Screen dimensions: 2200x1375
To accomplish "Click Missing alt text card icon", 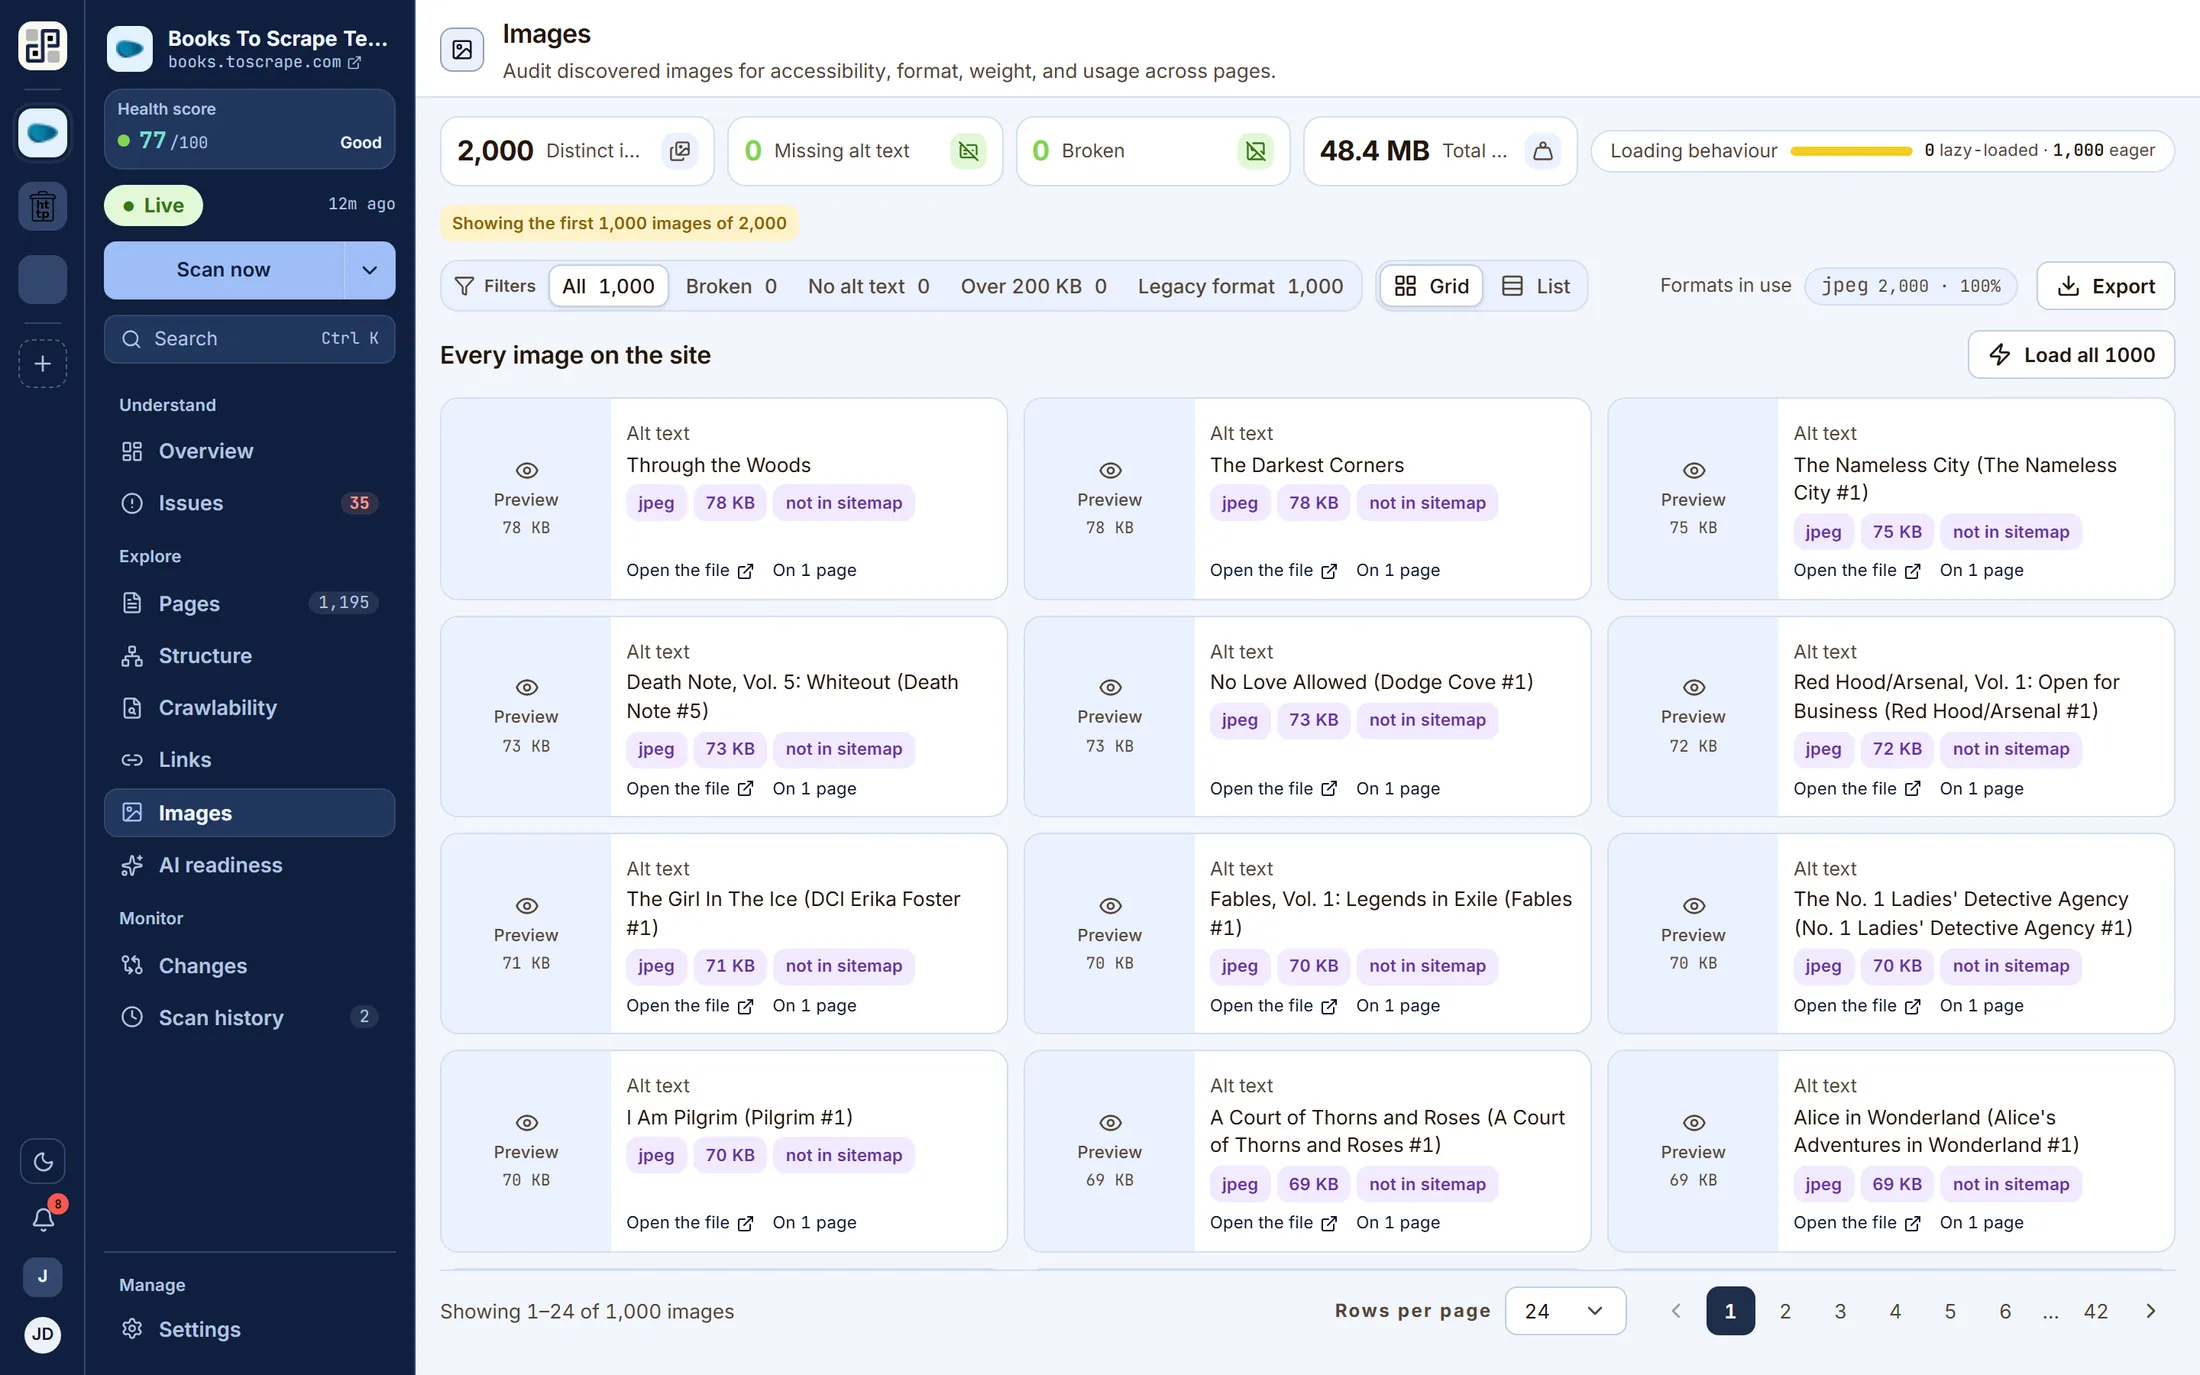I will (x=968, y=151).
